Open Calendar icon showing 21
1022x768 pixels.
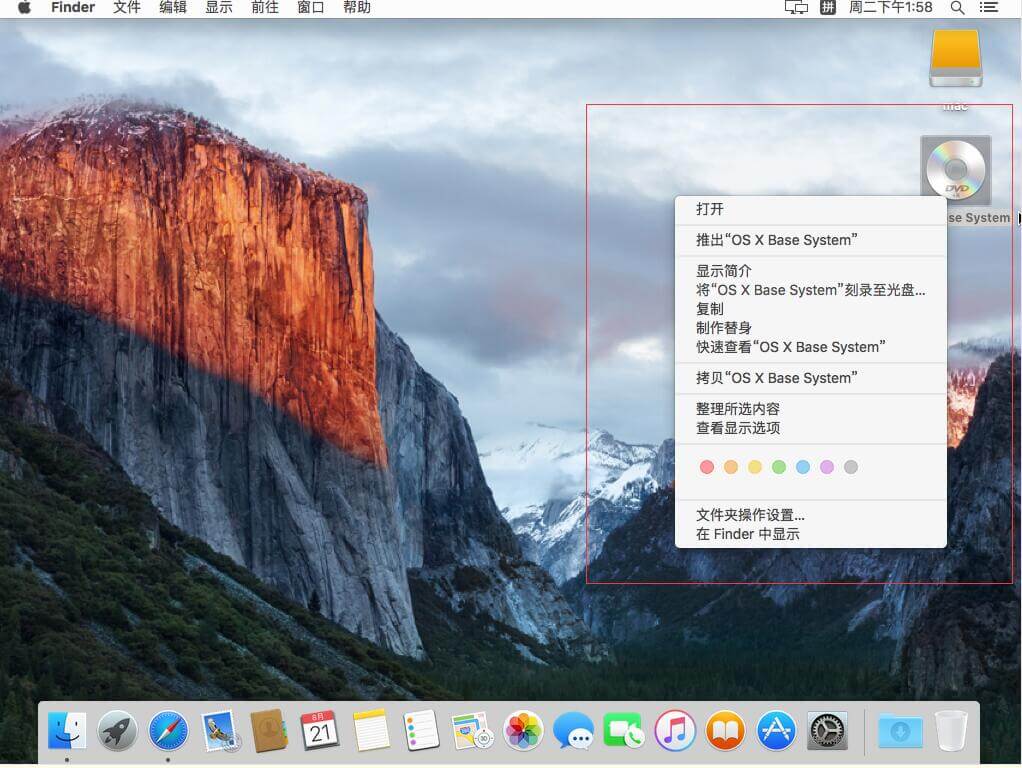click(x=319, y=730)
